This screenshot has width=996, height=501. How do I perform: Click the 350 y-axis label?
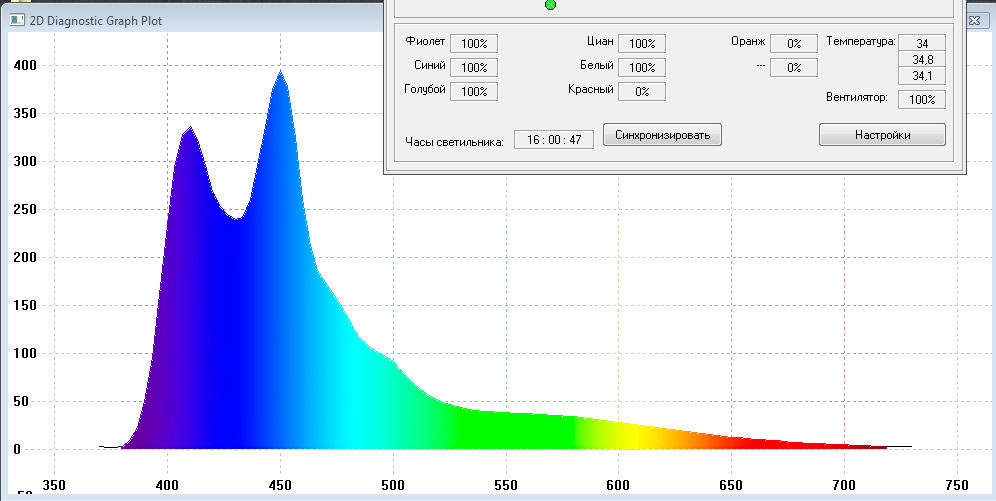tap(25, 114)
